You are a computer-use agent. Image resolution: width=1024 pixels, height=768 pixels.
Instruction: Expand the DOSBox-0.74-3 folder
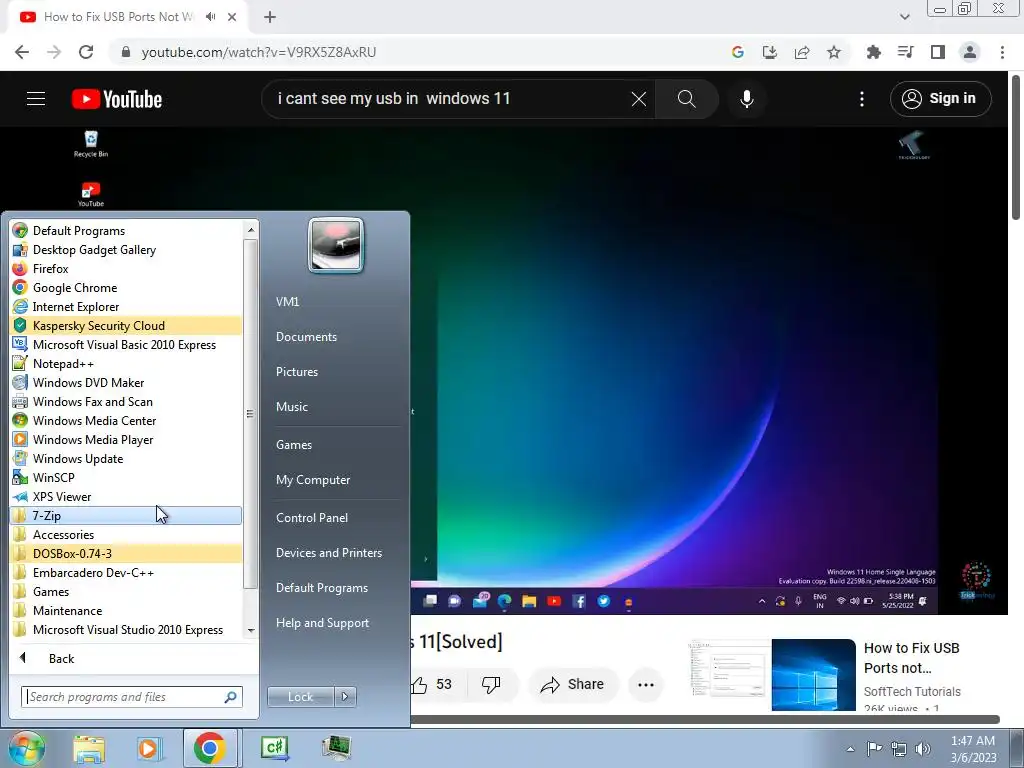pos(126,553)
